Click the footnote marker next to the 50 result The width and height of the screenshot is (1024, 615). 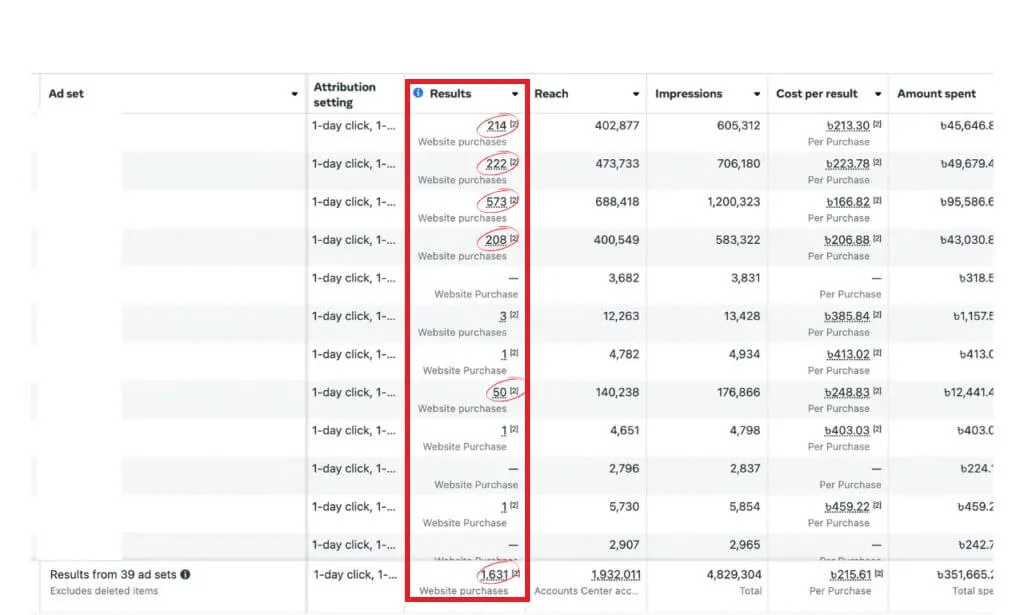coord(514,392)
